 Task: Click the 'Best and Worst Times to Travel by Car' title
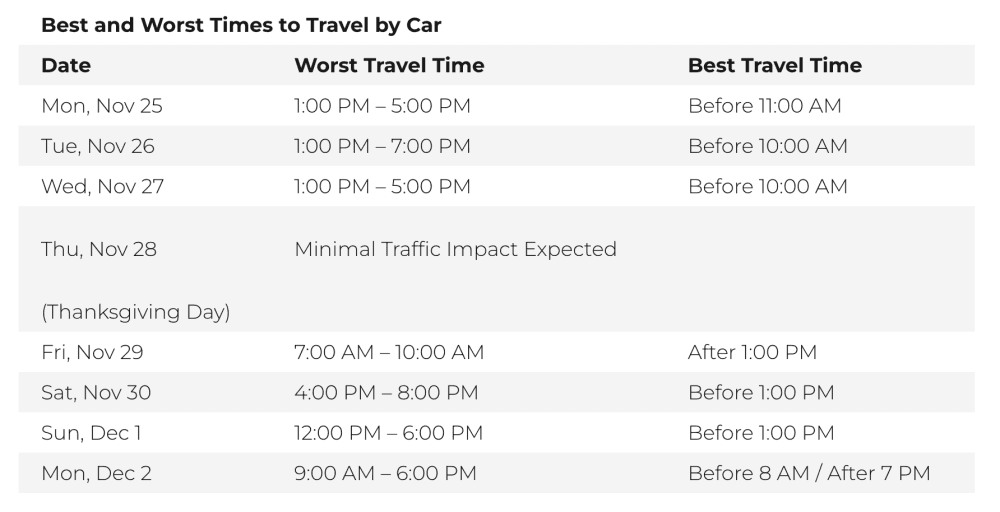(x=241, y=26)
